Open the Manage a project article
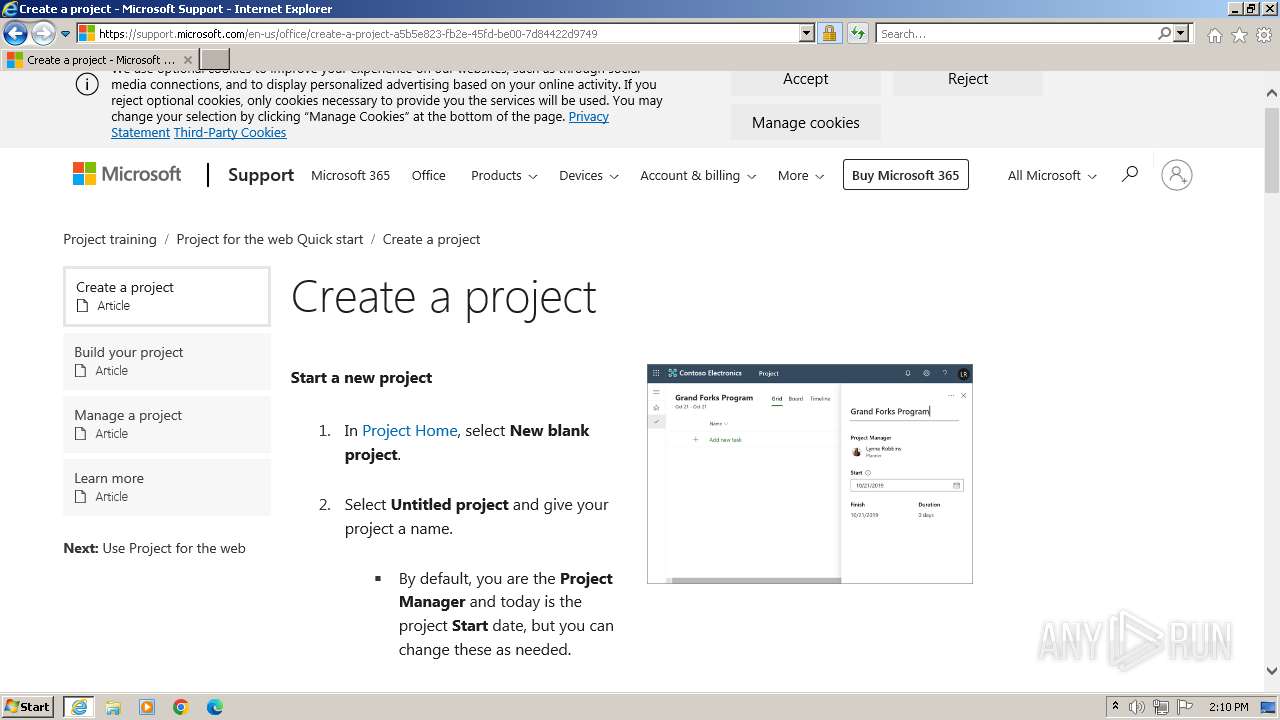Screen dimensions: 1280x720 coord(167,424)
